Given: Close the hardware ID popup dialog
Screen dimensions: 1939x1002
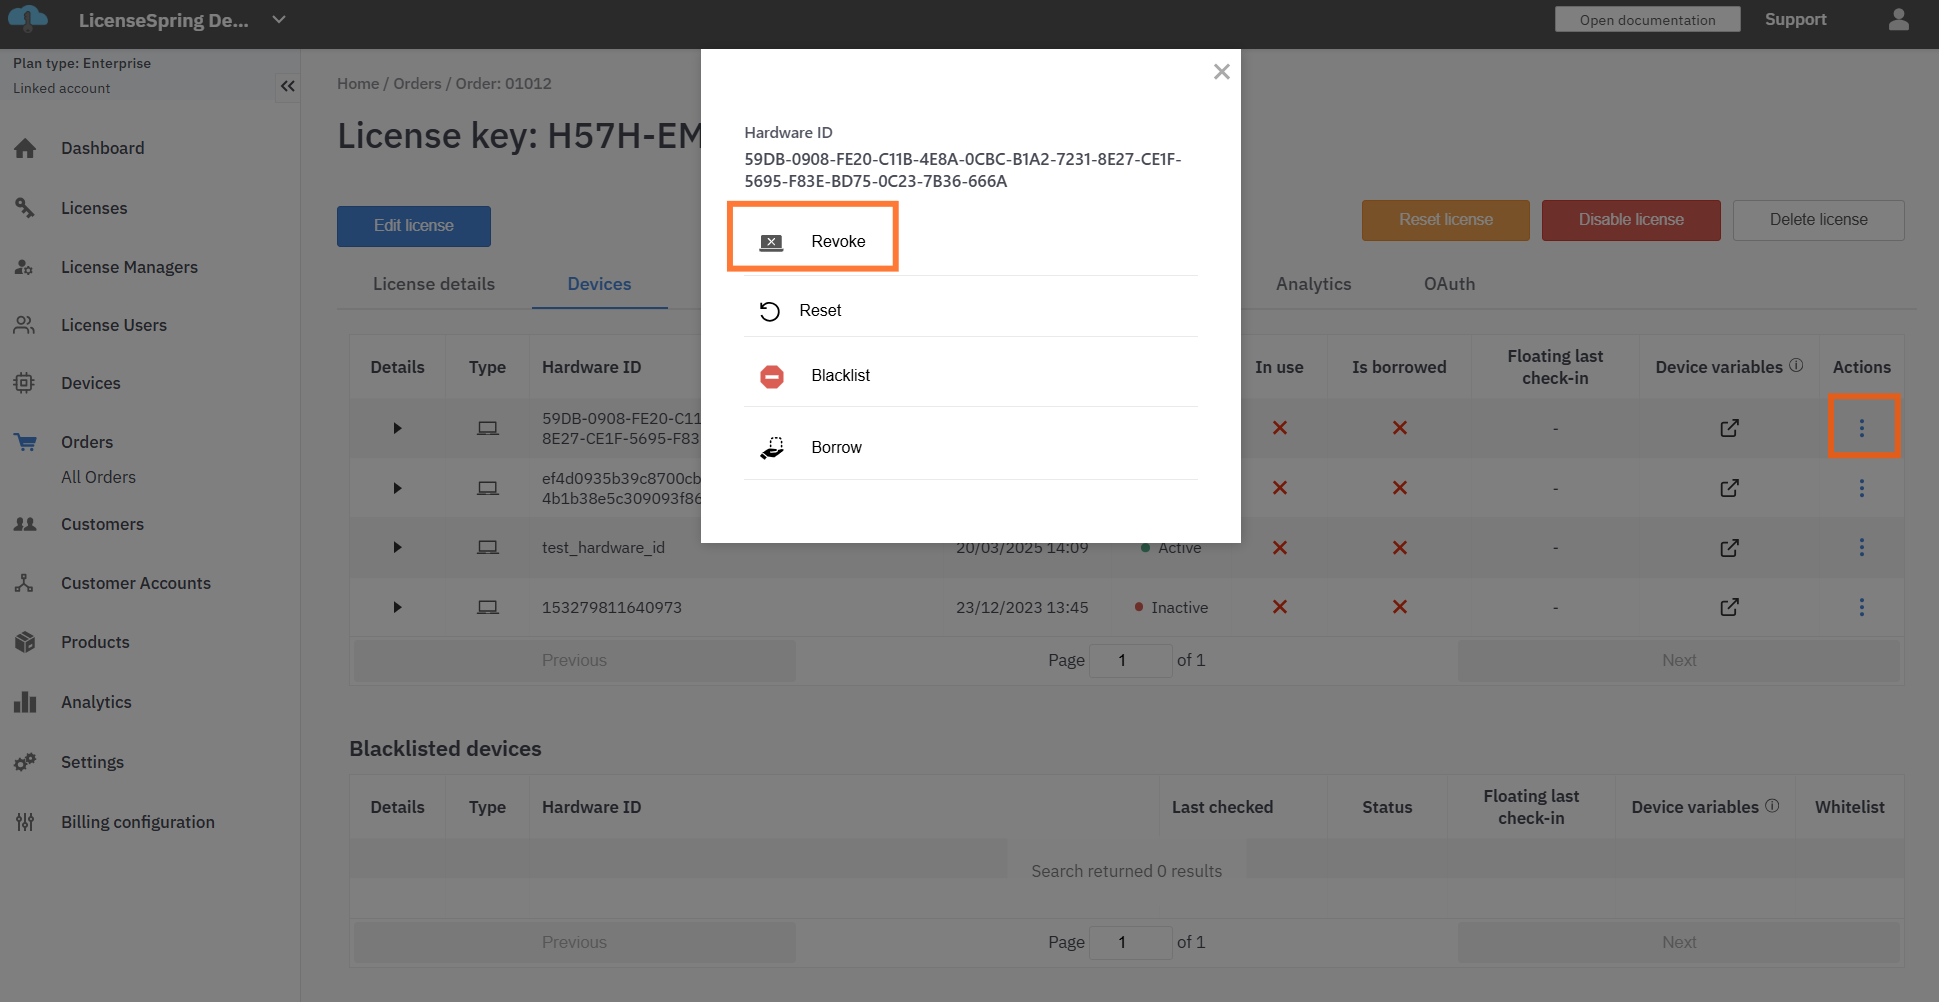Looking at the screenshot, I should (1221, 72).
